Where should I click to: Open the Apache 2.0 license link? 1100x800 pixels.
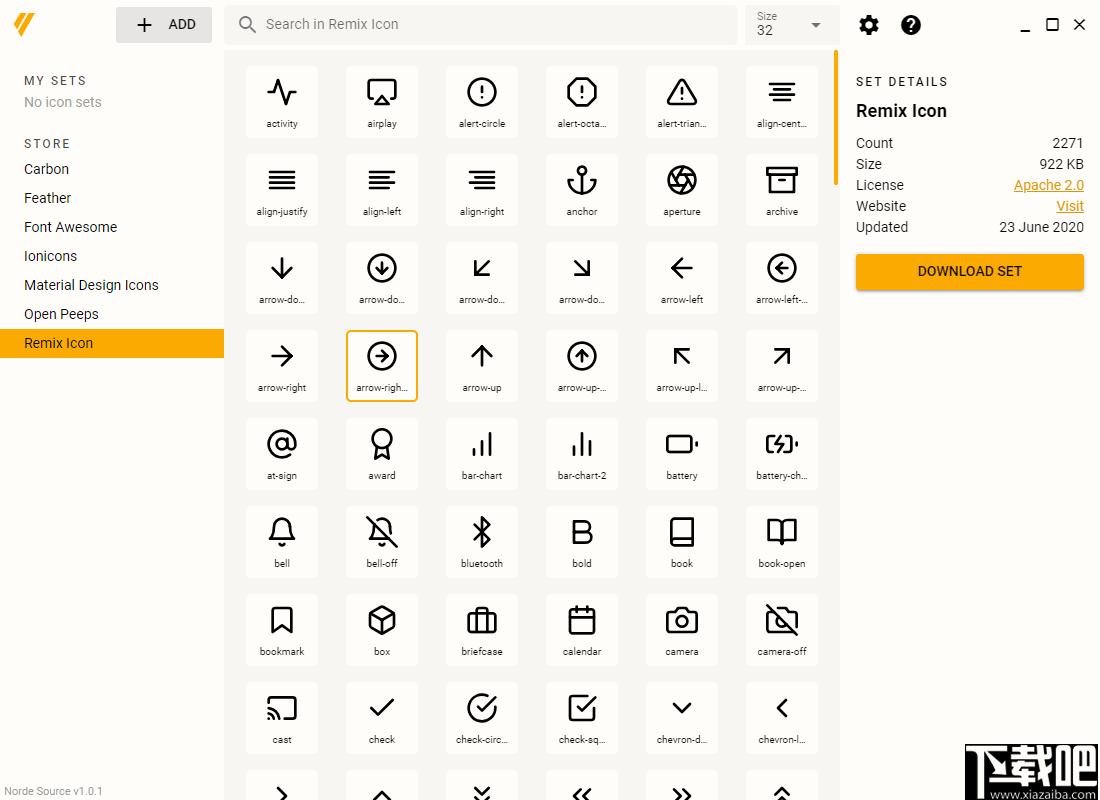coord(1048,185)
